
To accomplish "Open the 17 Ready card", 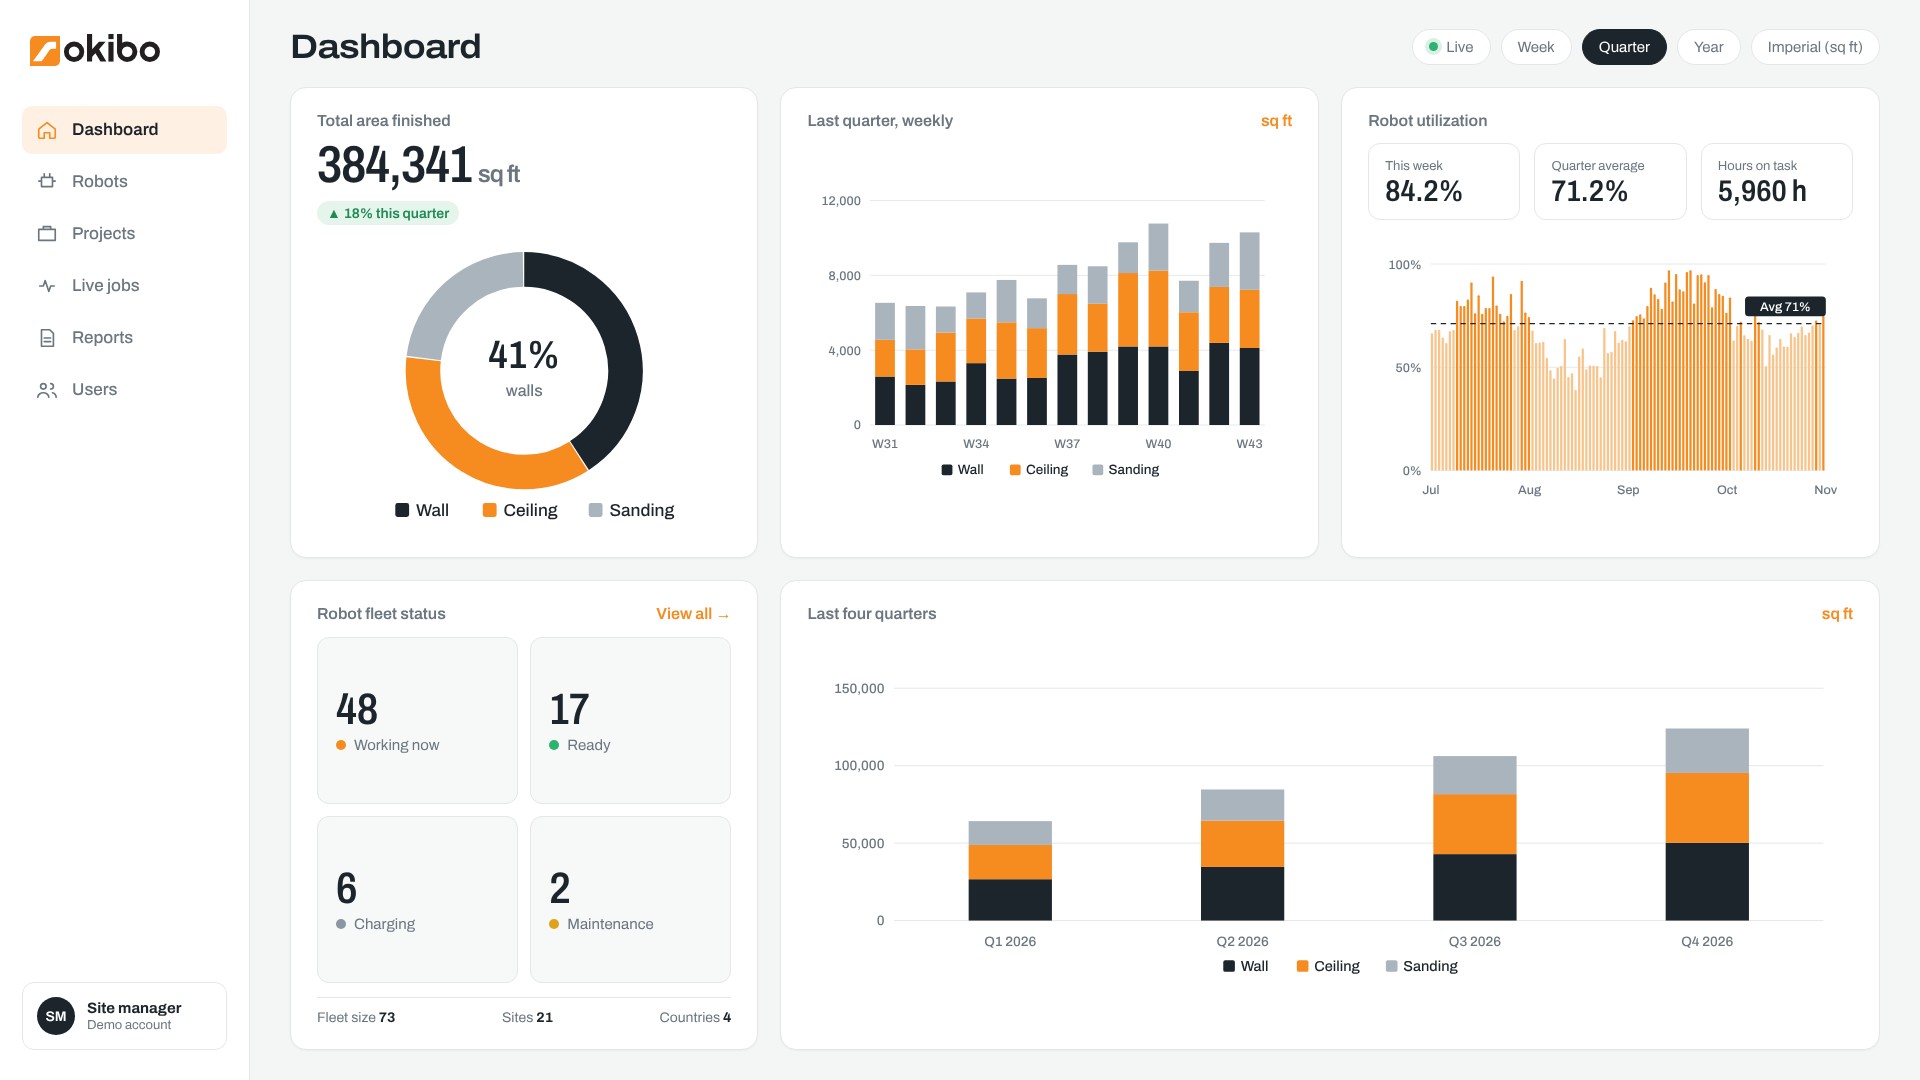I will pyautogui.click(x=630, y=721).
